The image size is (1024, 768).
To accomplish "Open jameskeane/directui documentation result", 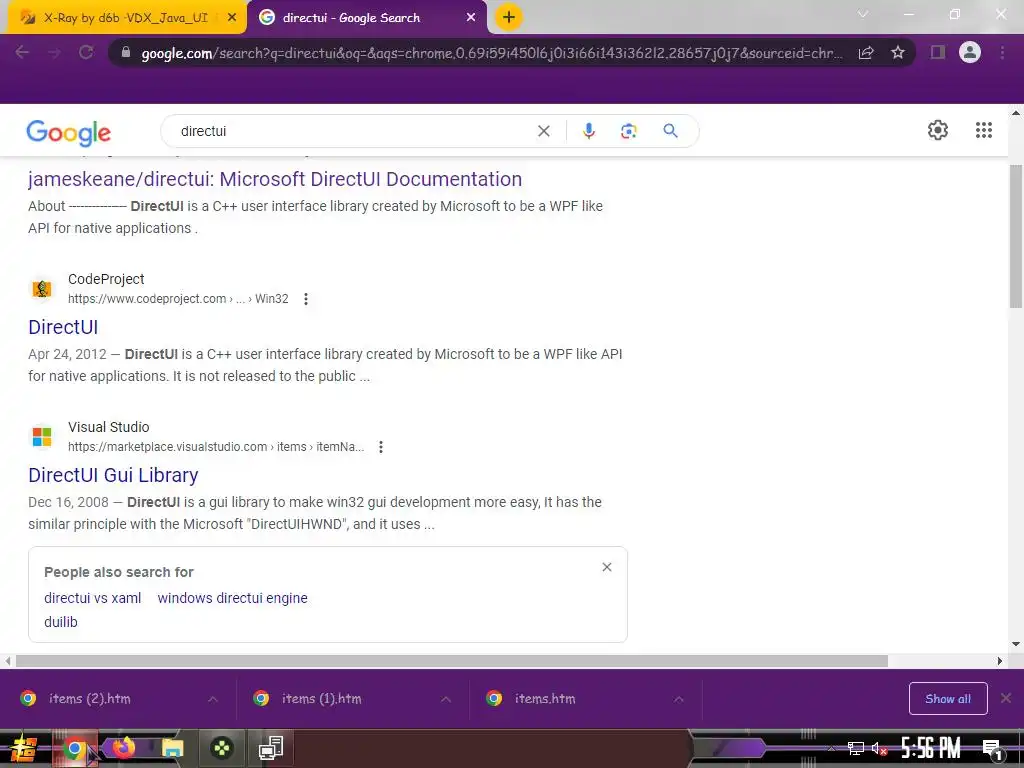I will (x=275, y=179).
